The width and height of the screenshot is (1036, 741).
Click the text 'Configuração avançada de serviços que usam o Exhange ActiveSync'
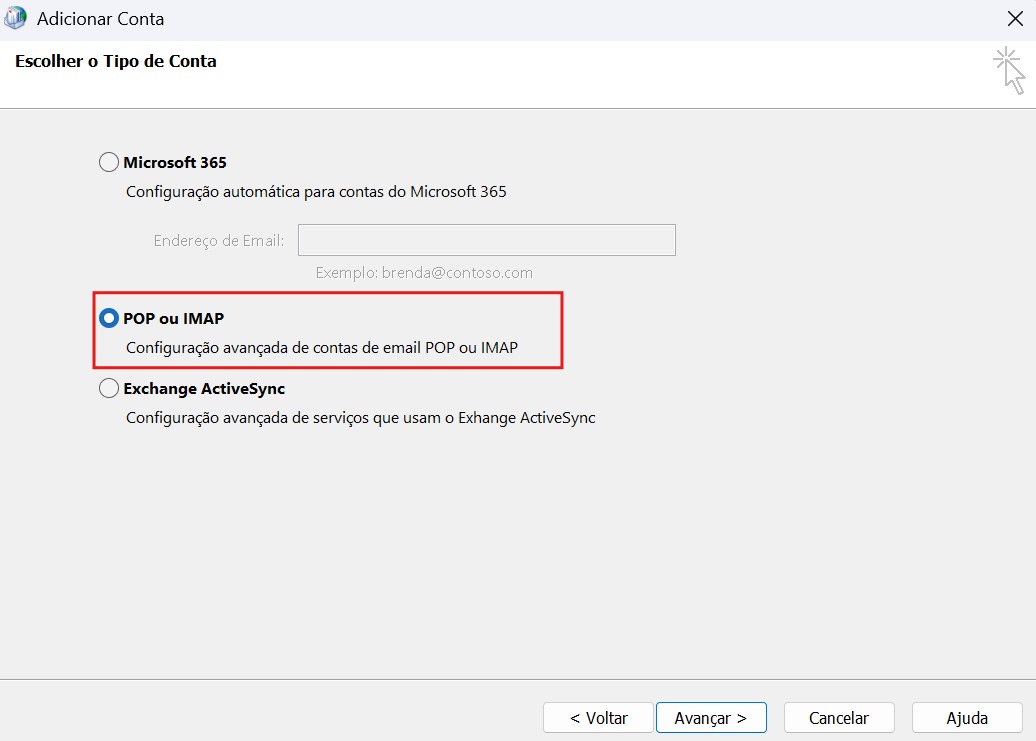(x=361, y=417)
